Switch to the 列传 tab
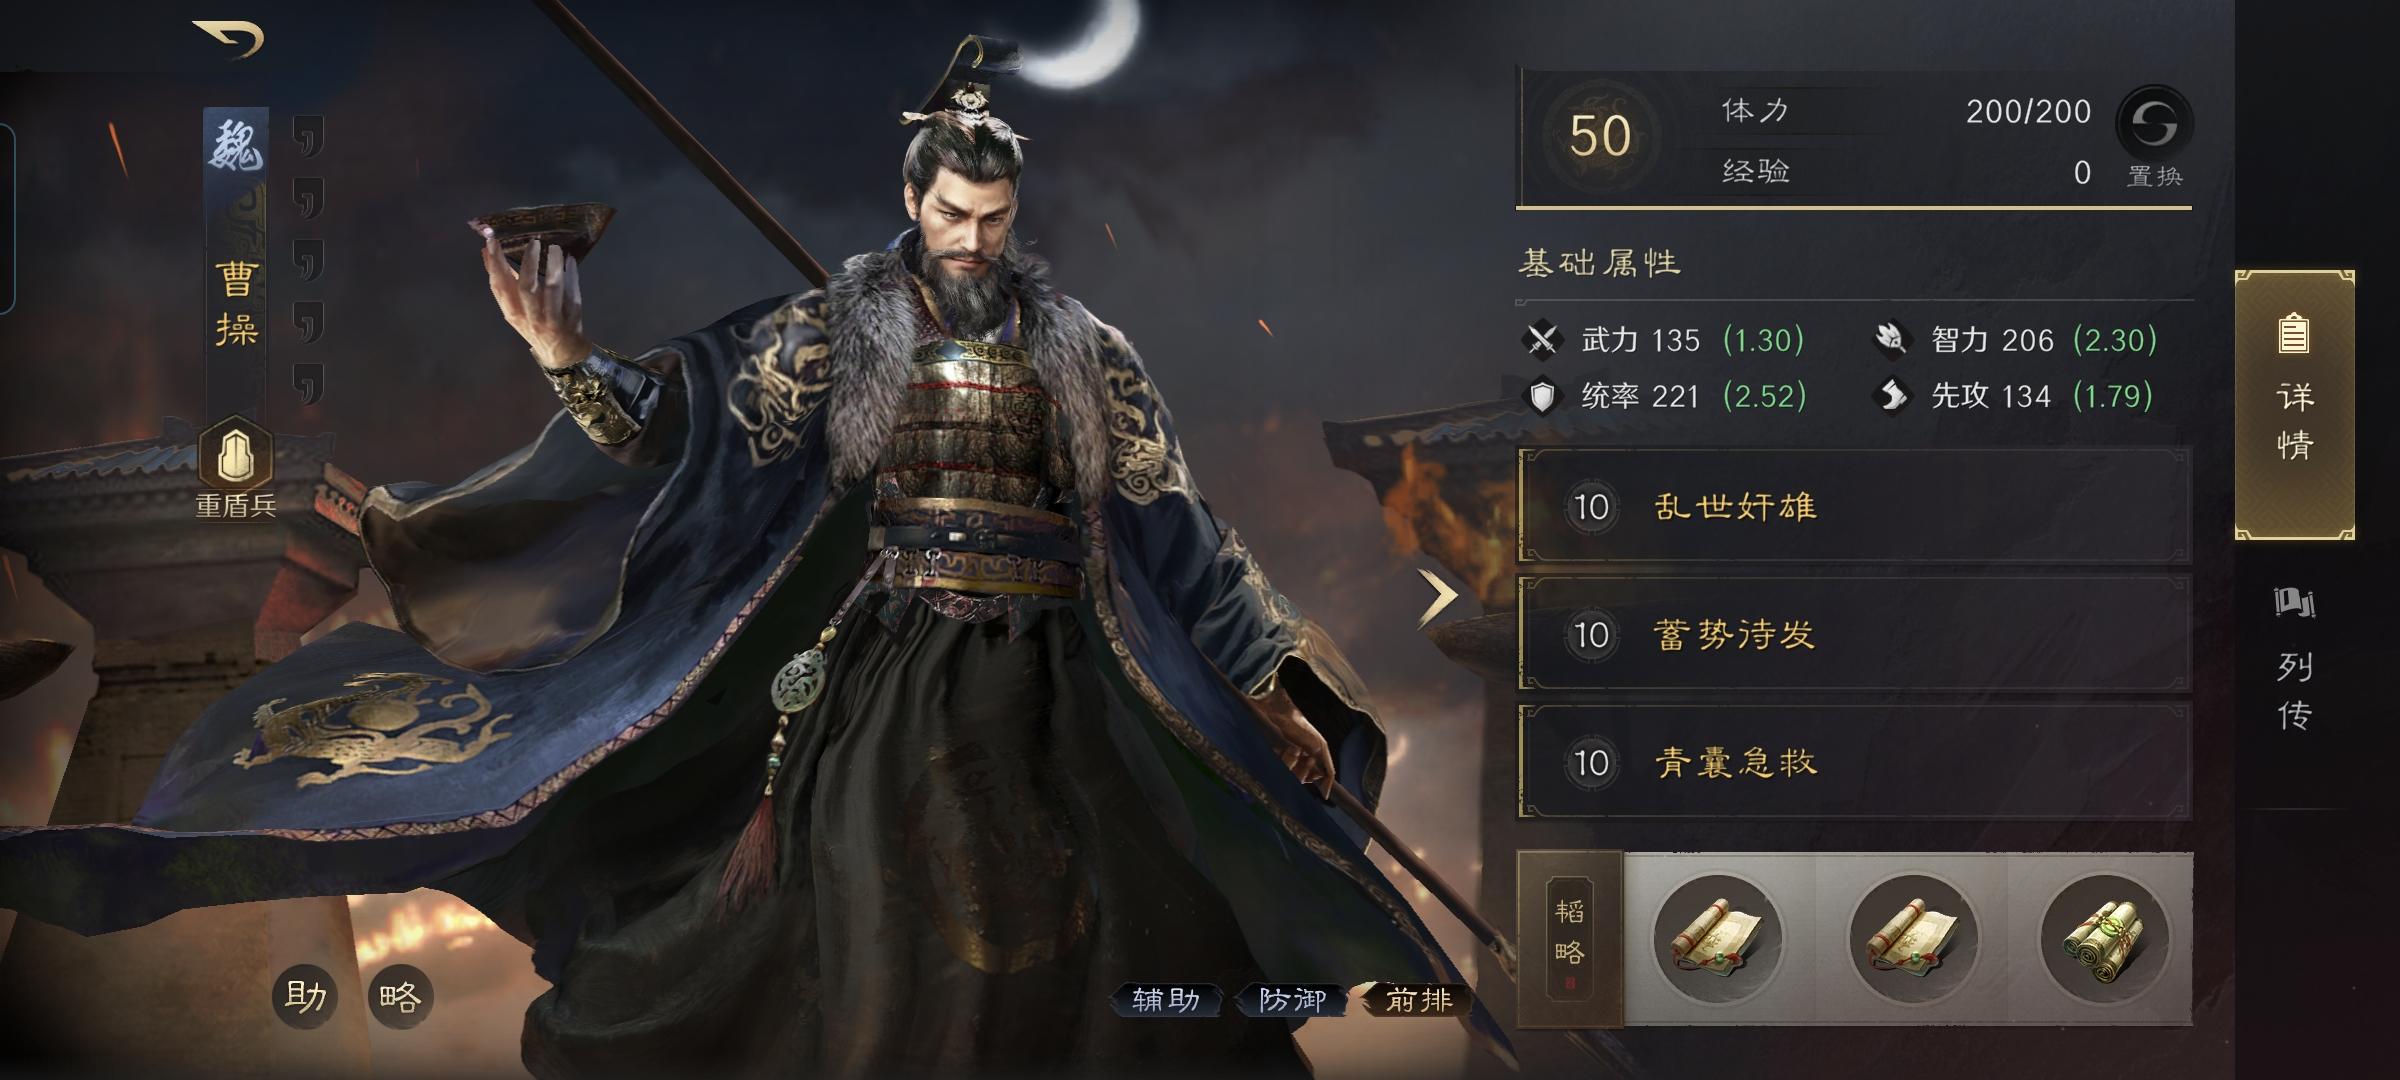This screenshot has width=2400, height=1080. [2294, 660]
